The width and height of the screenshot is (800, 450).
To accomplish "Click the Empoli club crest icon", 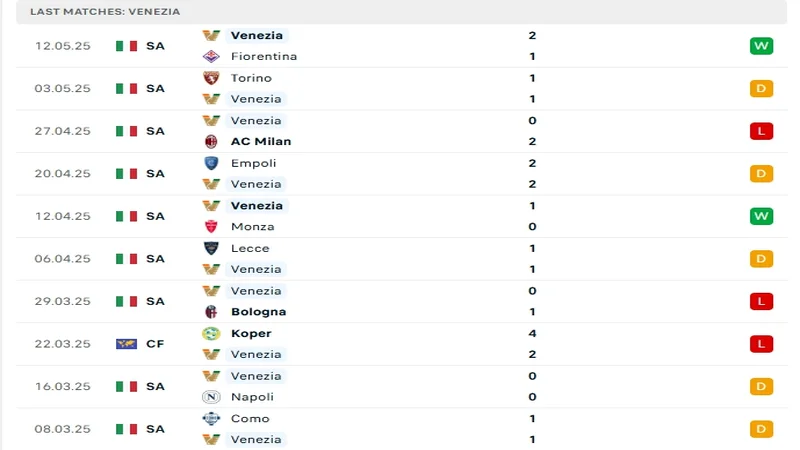I will pos(211,163).
